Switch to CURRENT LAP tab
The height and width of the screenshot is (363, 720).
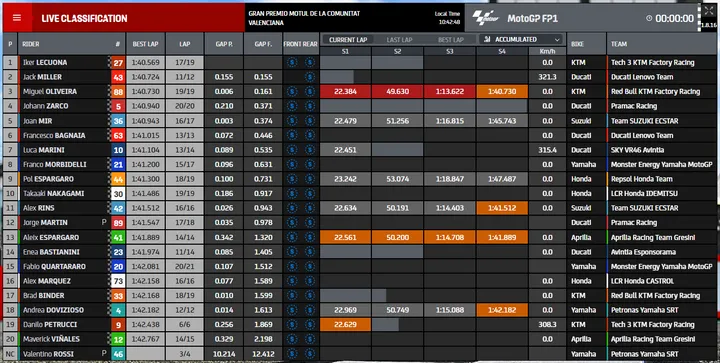pos(348,40)
